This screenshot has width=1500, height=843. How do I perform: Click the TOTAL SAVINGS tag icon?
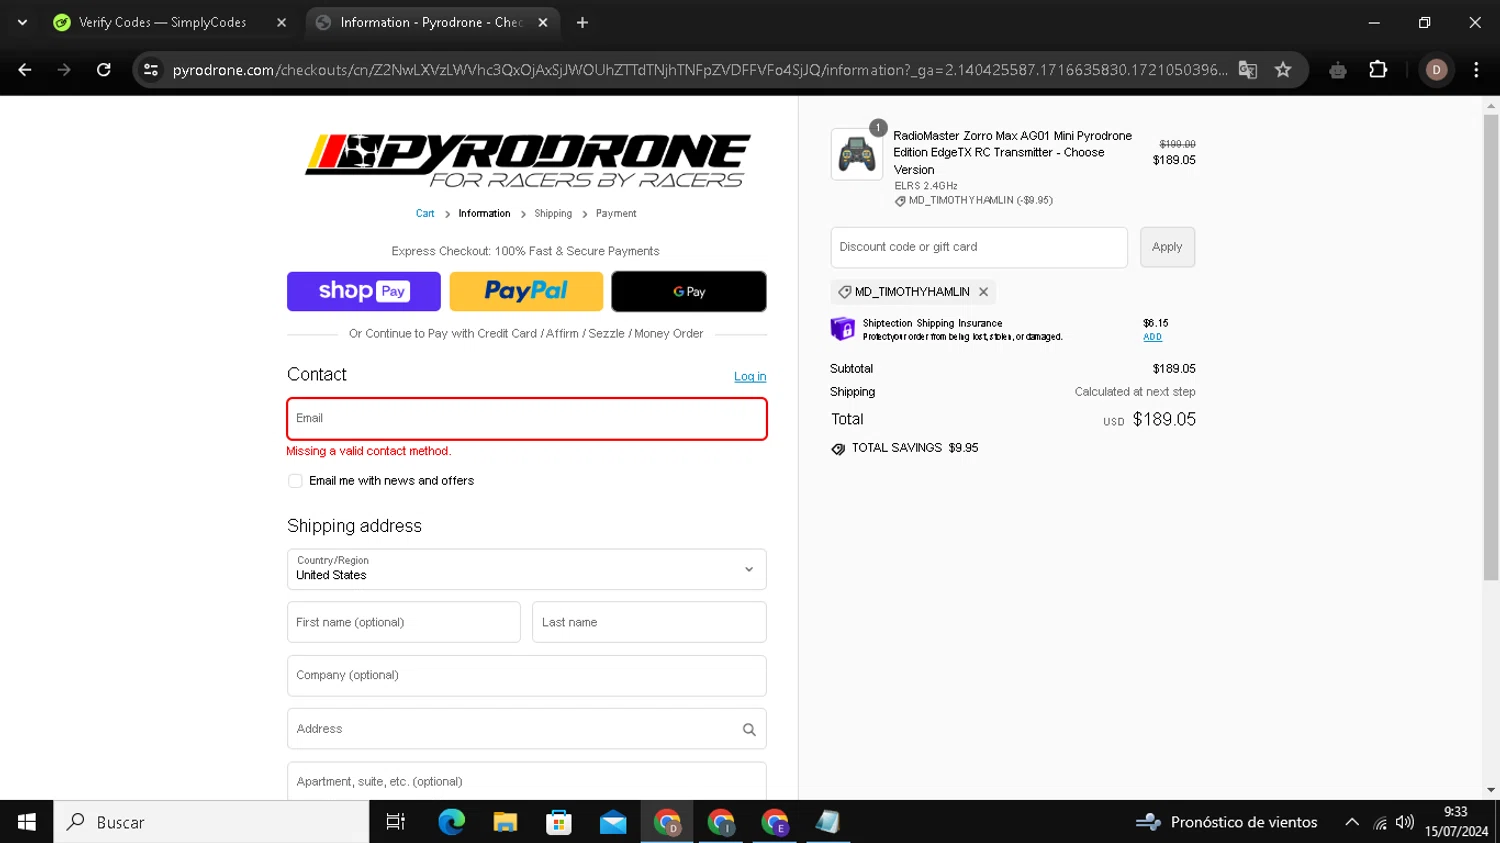coord(838,449)
